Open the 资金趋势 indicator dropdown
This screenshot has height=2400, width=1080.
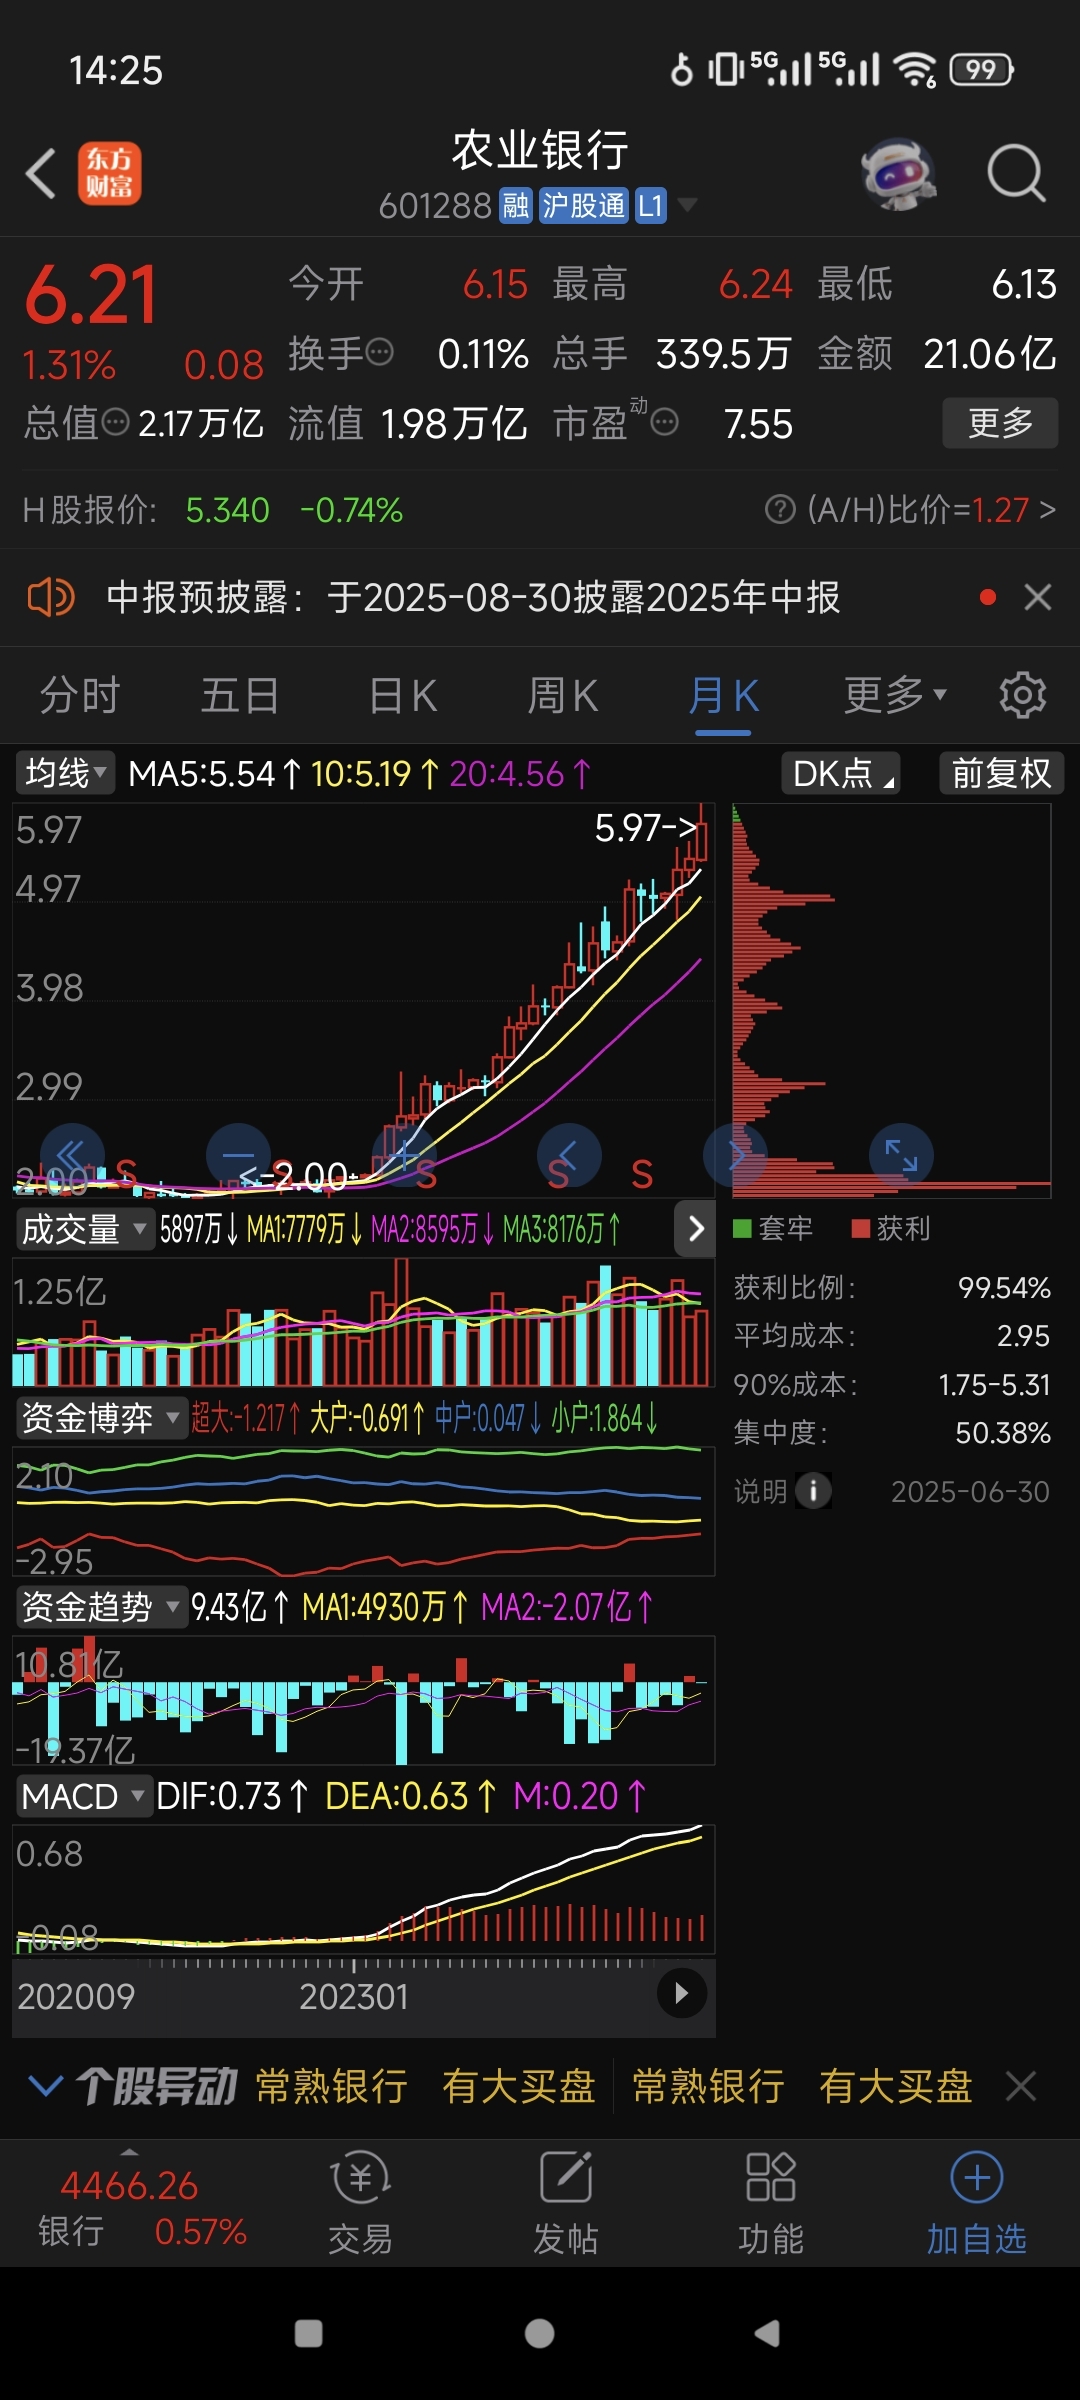[101, 1607]
